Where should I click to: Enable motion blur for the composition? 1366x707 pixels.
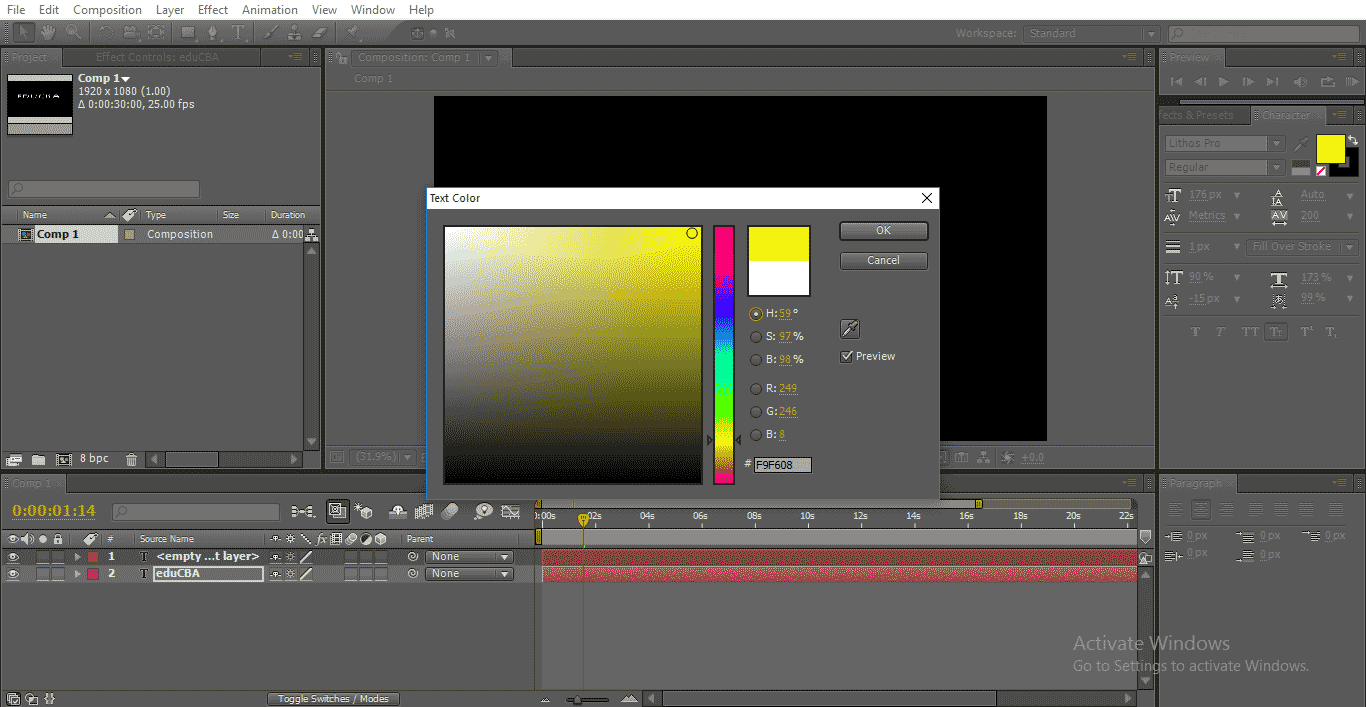pos(450,511)
